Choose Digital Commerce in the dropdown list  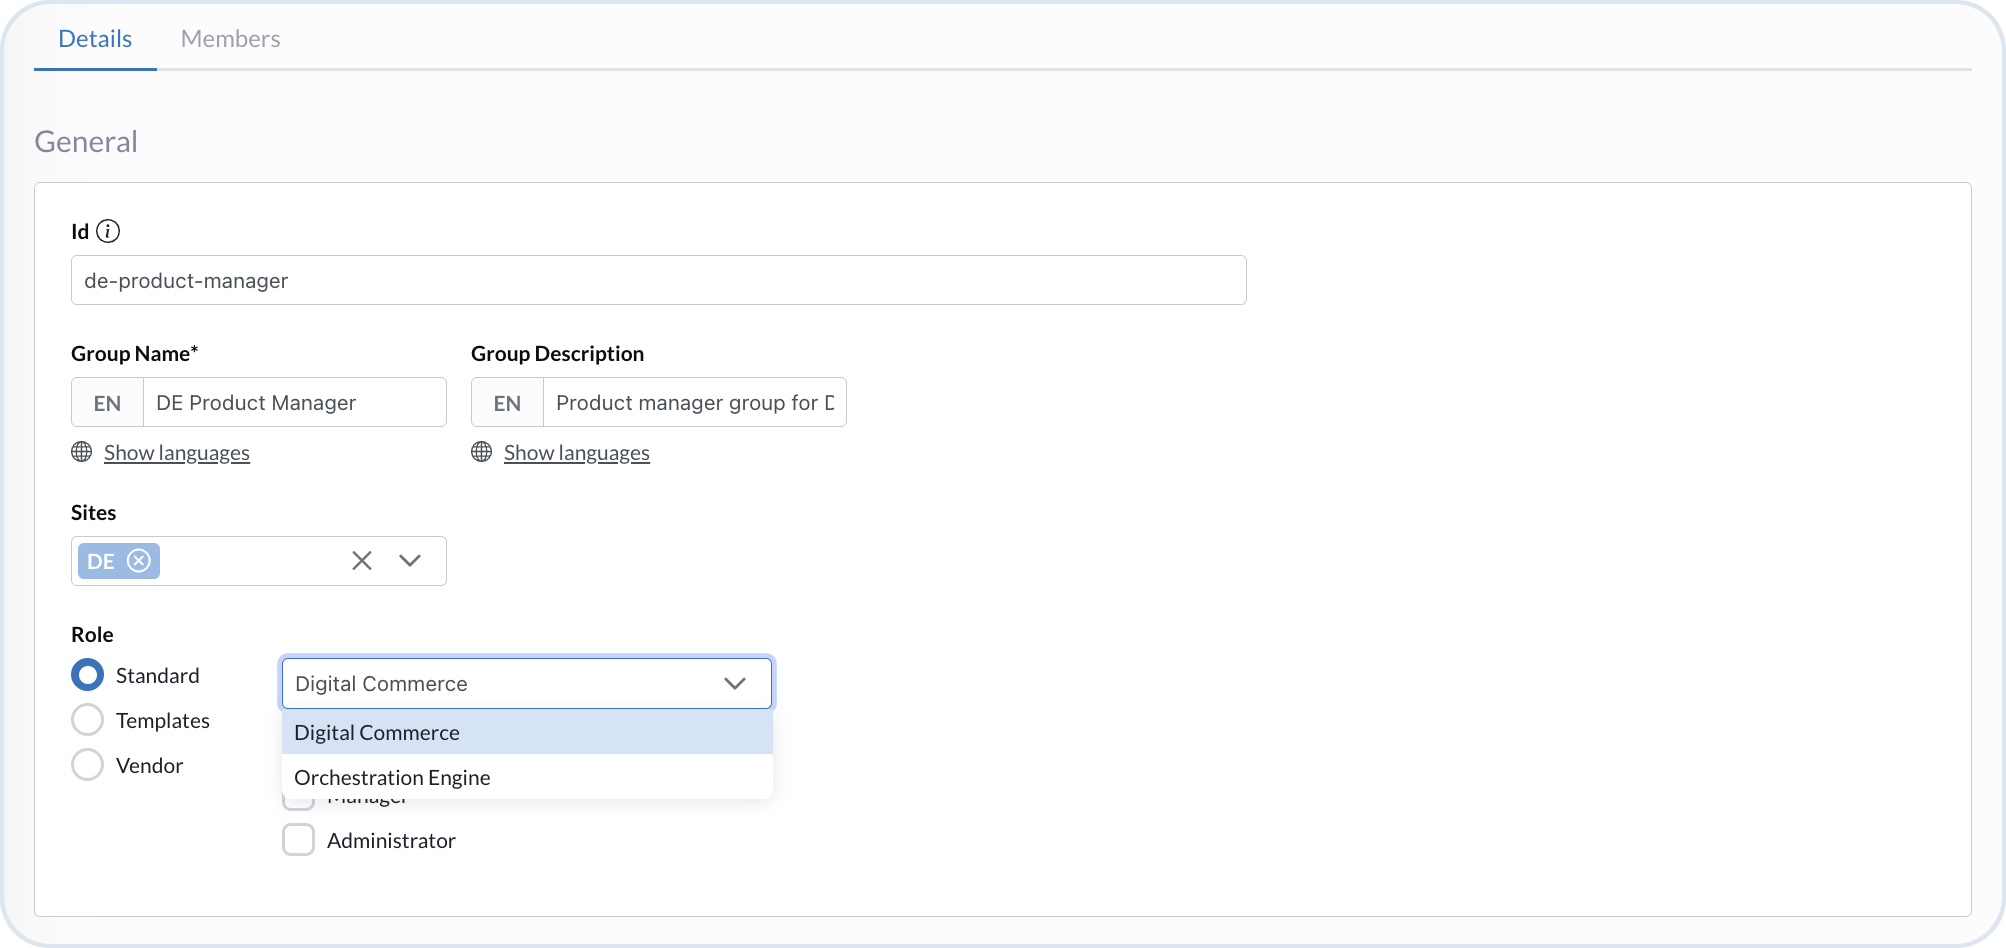tap(377, 732)
